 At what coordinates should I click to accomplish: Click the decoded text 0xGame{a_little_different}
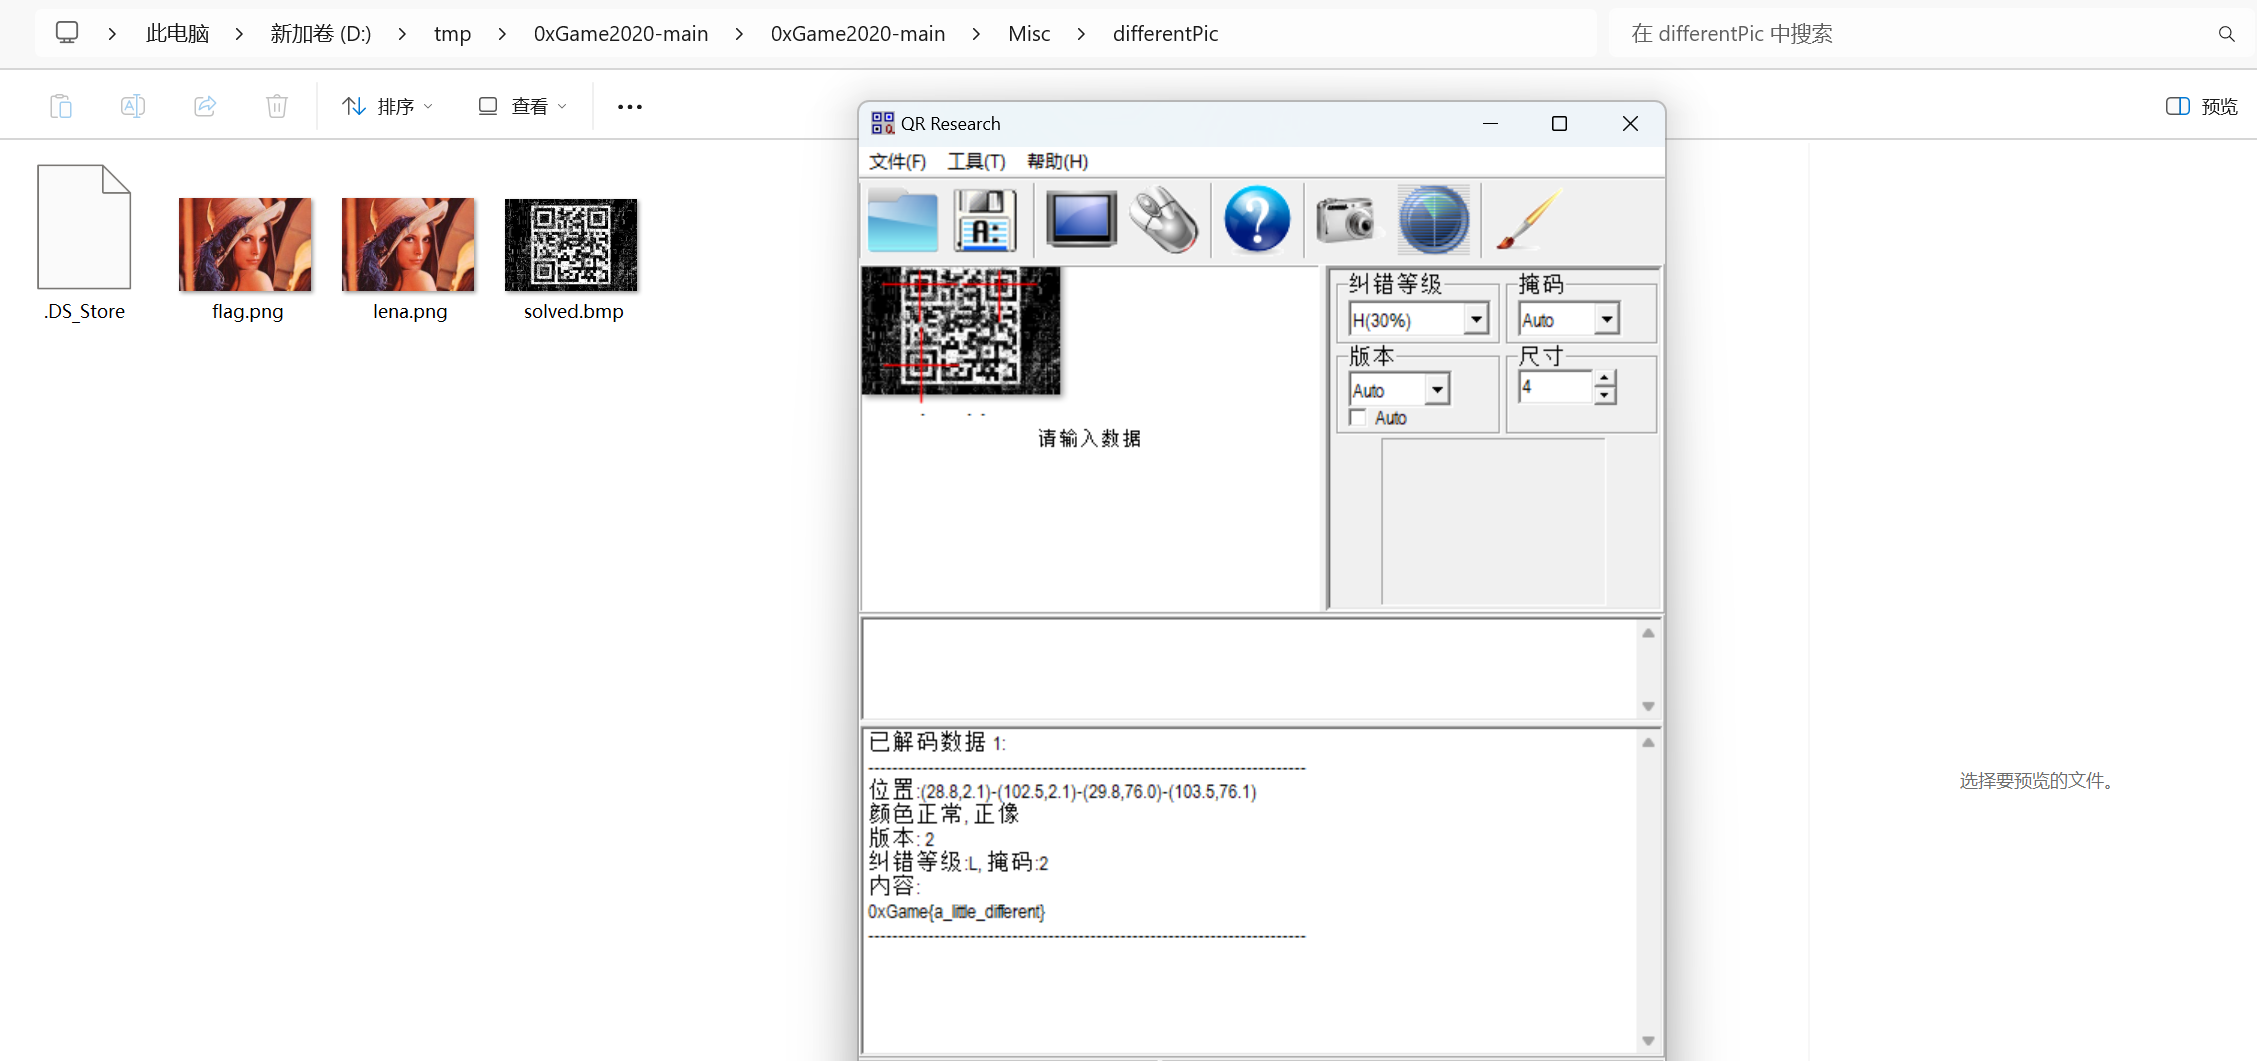957,912
